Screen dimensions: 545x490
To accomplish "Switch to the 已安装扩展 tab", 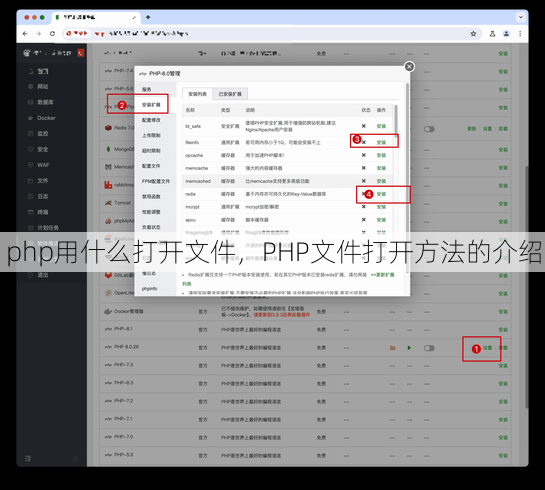I will coord(230,94).
